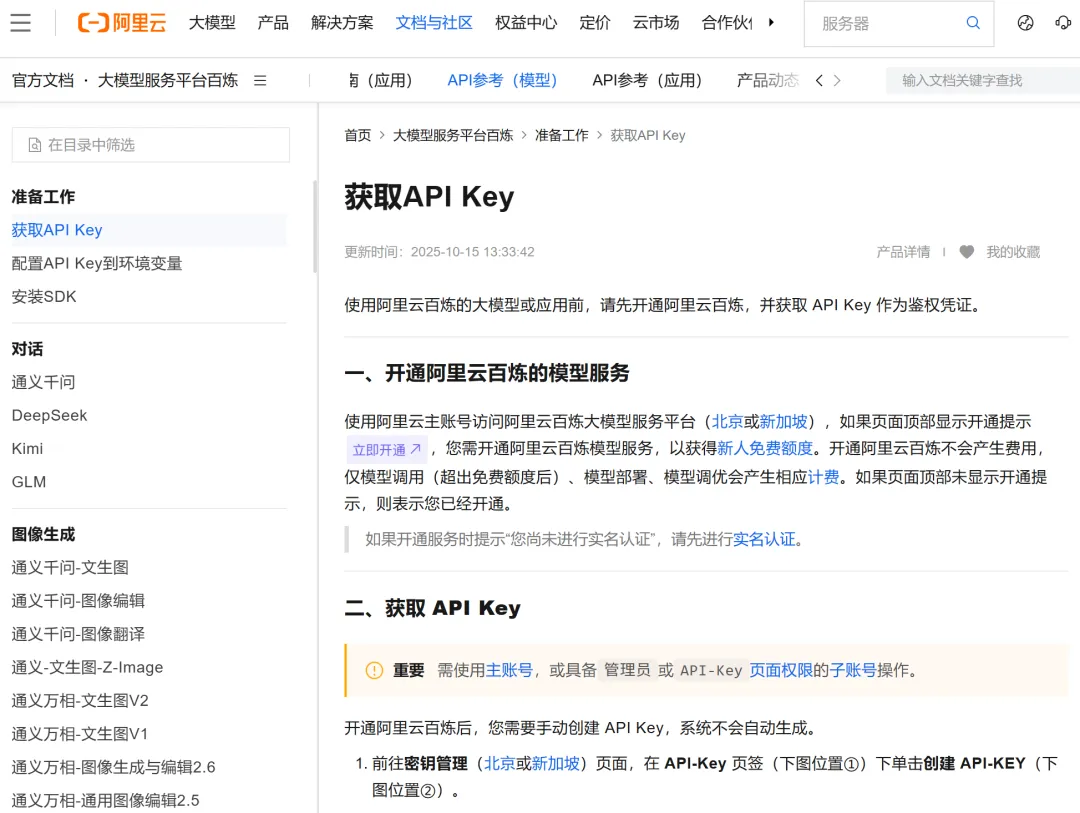Click the 北京 link in section one

click(727, 422)
